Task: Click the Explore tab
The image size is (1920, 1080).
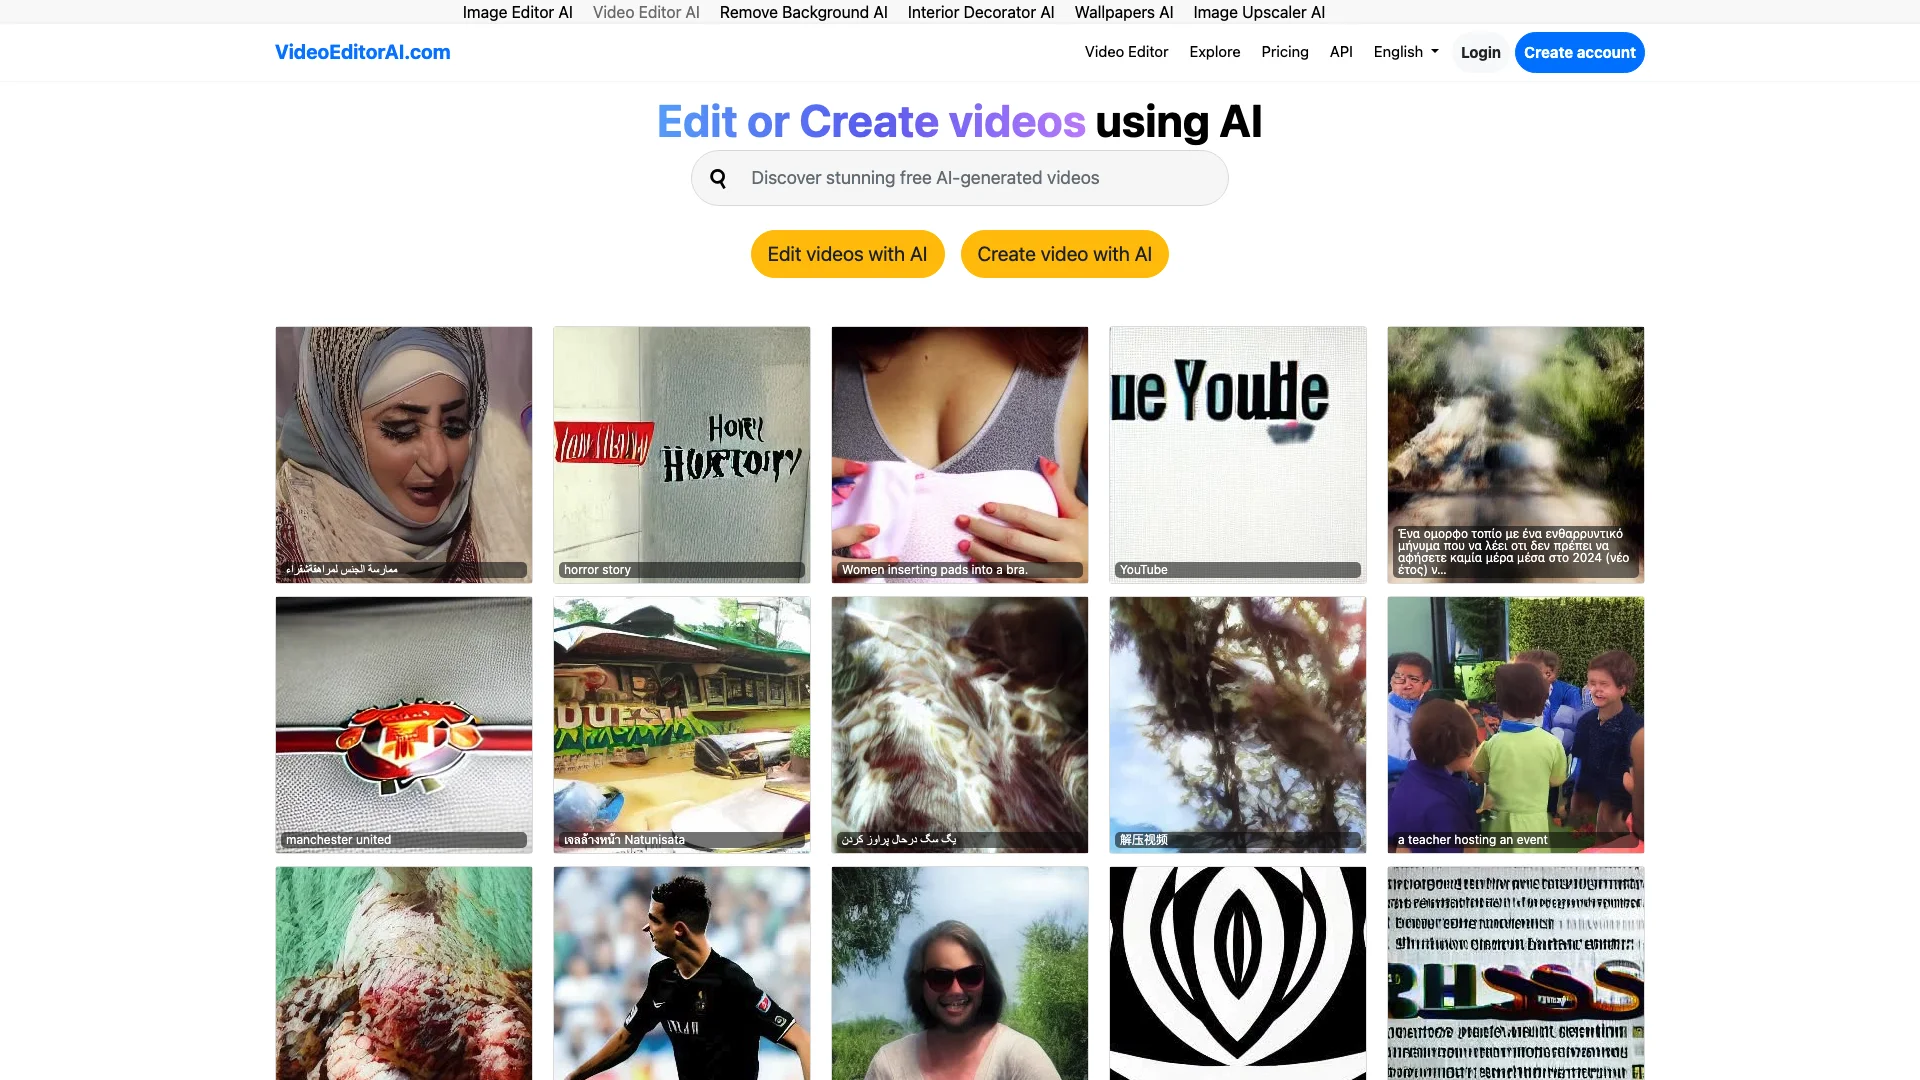Action: click(1215, 51)
